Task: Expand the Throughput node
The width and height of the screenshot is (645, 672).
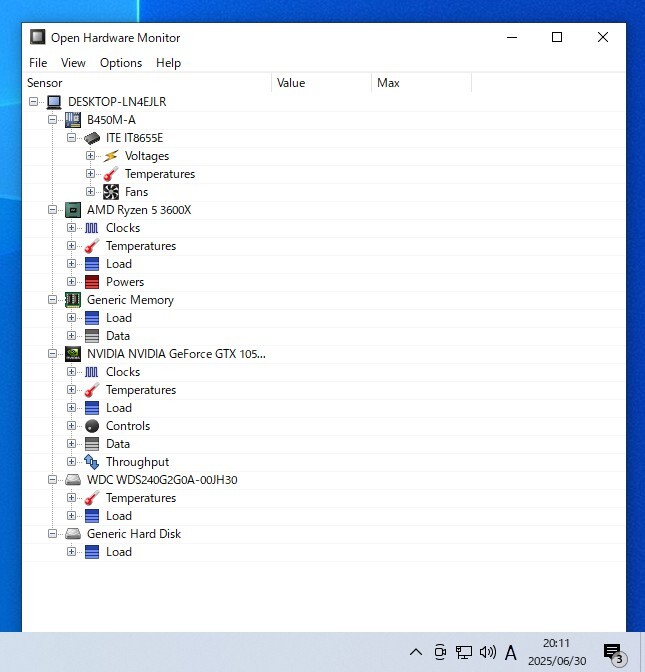Action: coord(72,462)
